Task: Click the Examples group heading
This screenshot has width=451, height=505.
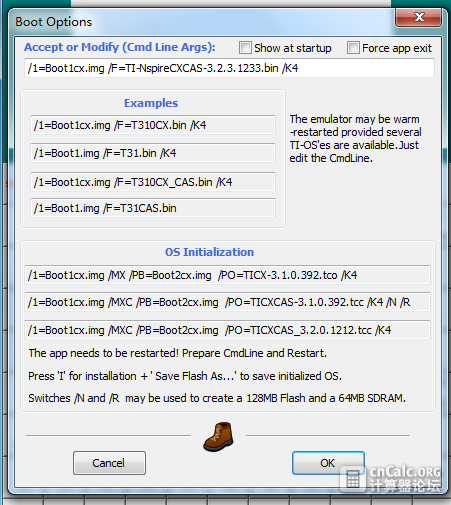Action: click(x=151, y=103)
